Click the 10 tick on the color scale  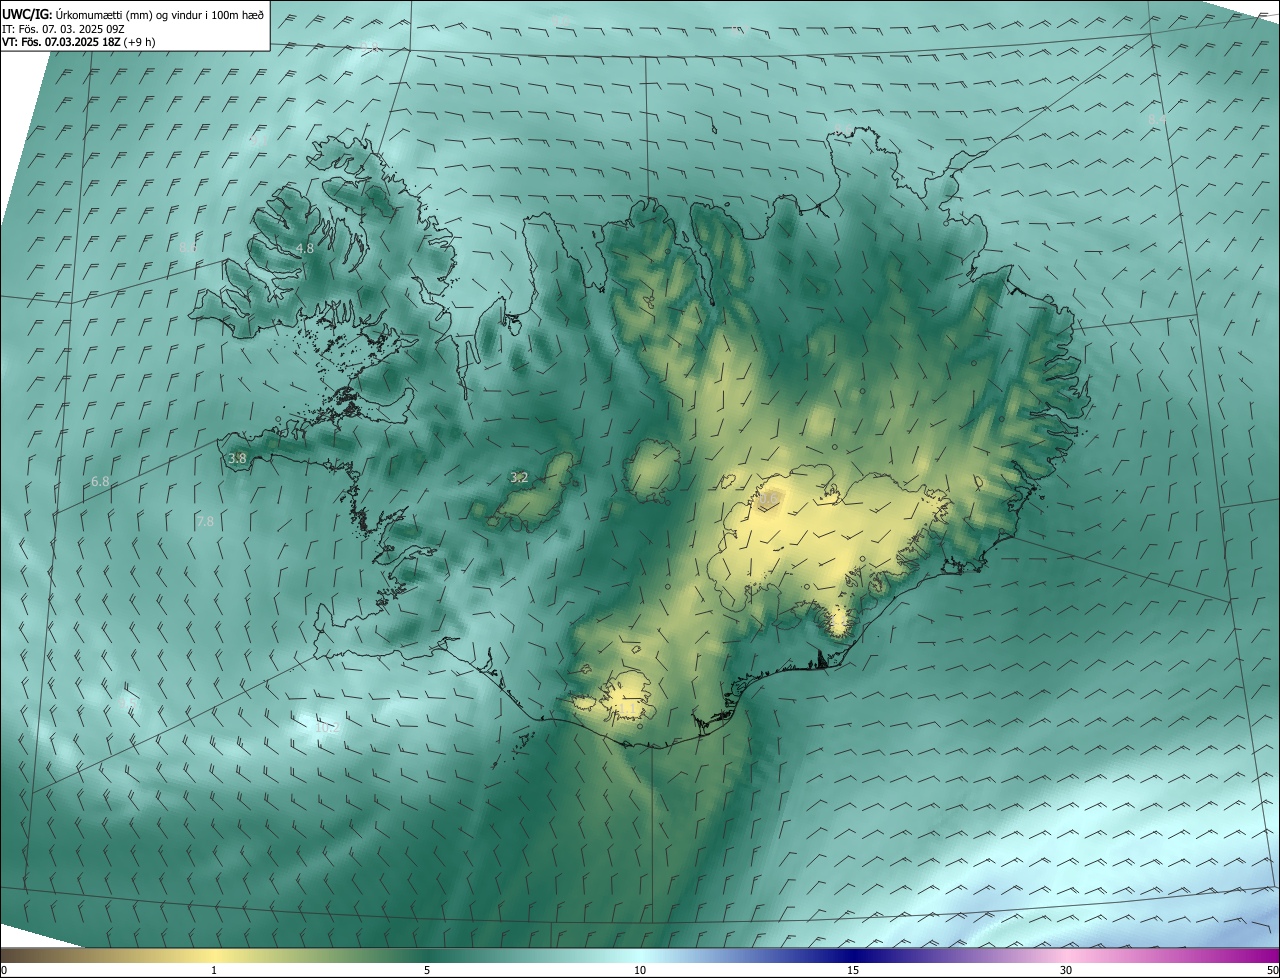pyautogui.click(x=640, y=970)
